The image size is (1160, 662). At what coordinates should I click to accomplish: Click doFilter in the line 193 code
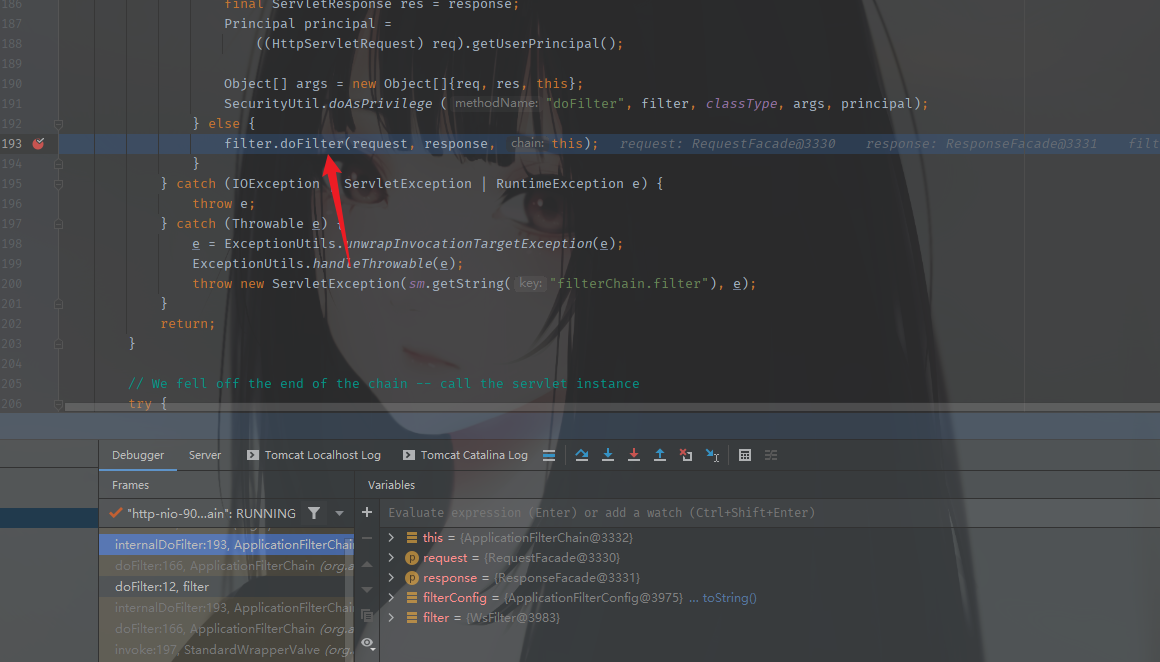pyautogui.click(x=312, y=143)
